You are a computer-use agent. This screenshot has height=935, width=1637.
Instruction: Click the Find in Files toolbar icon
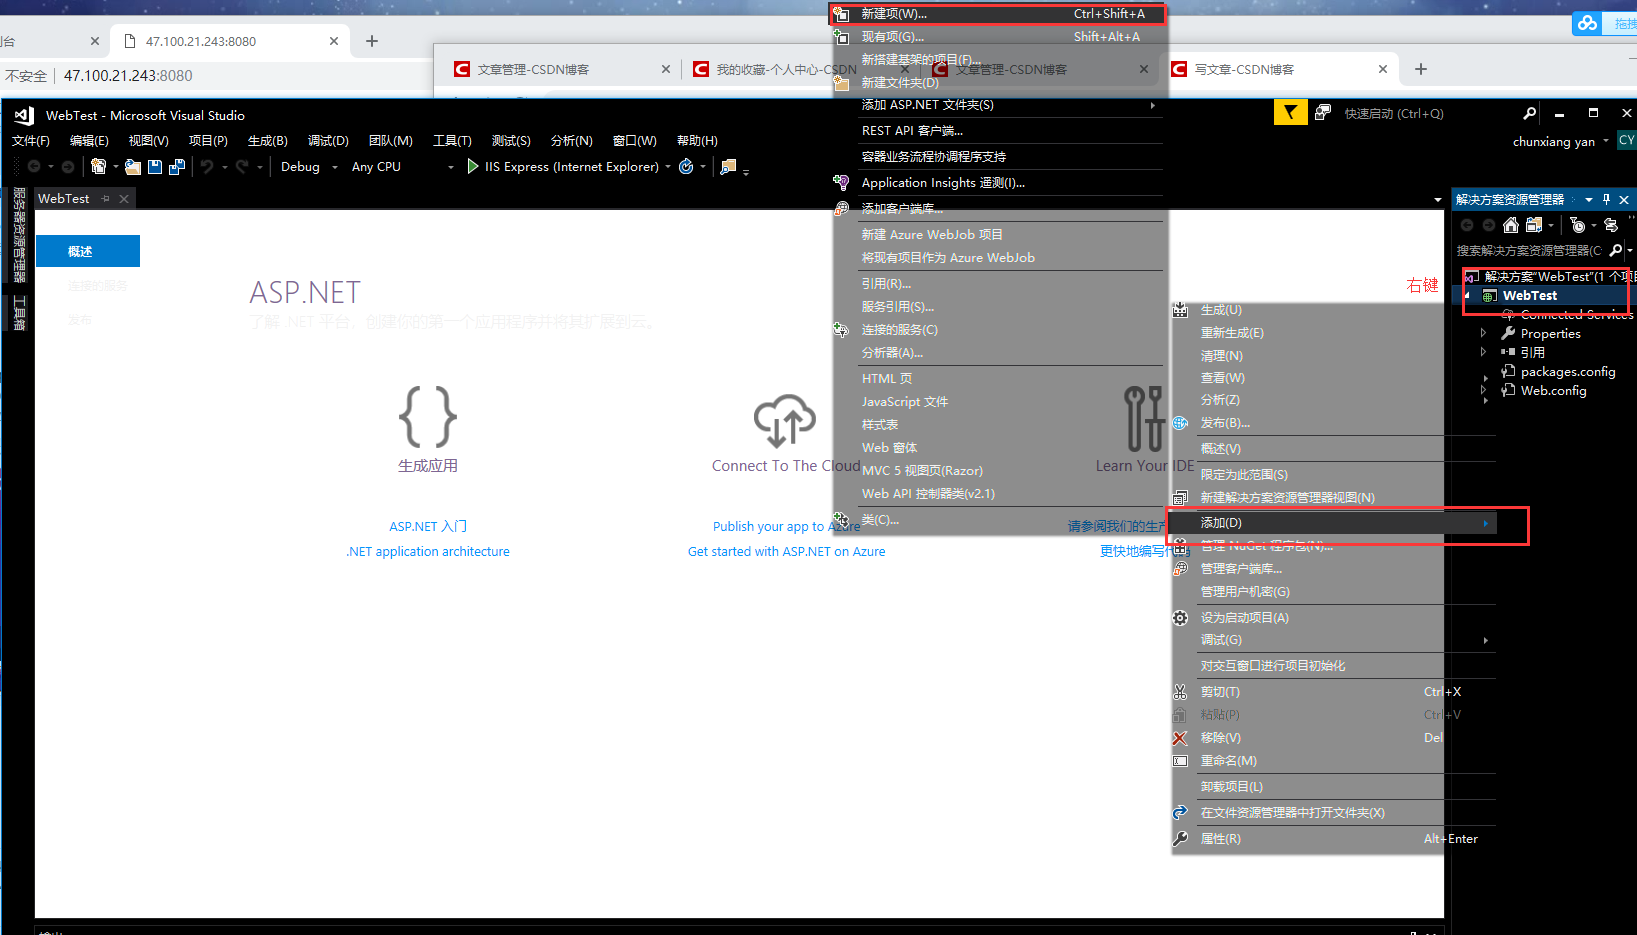pos(729,166)
